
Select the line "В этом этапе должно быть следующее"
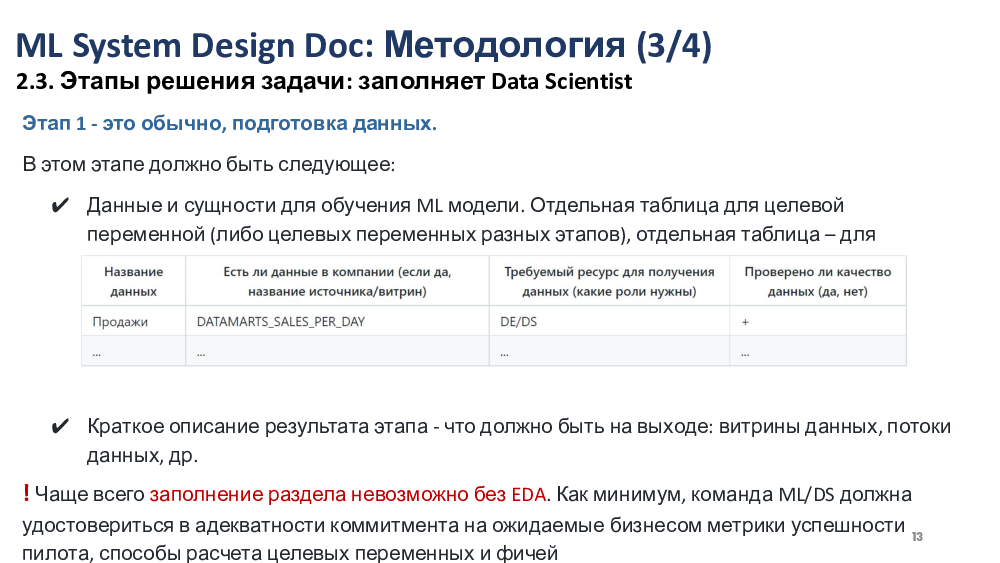(x=208, y=164)
